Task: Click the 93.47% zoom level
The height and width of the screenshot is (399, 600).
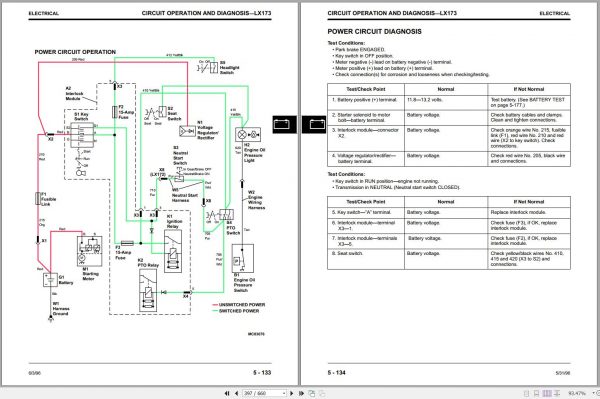Action: [x=577, y=393]
